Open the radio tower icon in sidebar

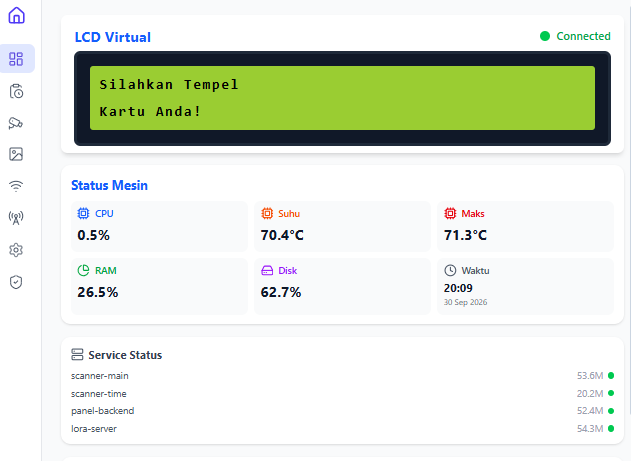(x=16, y=218)
